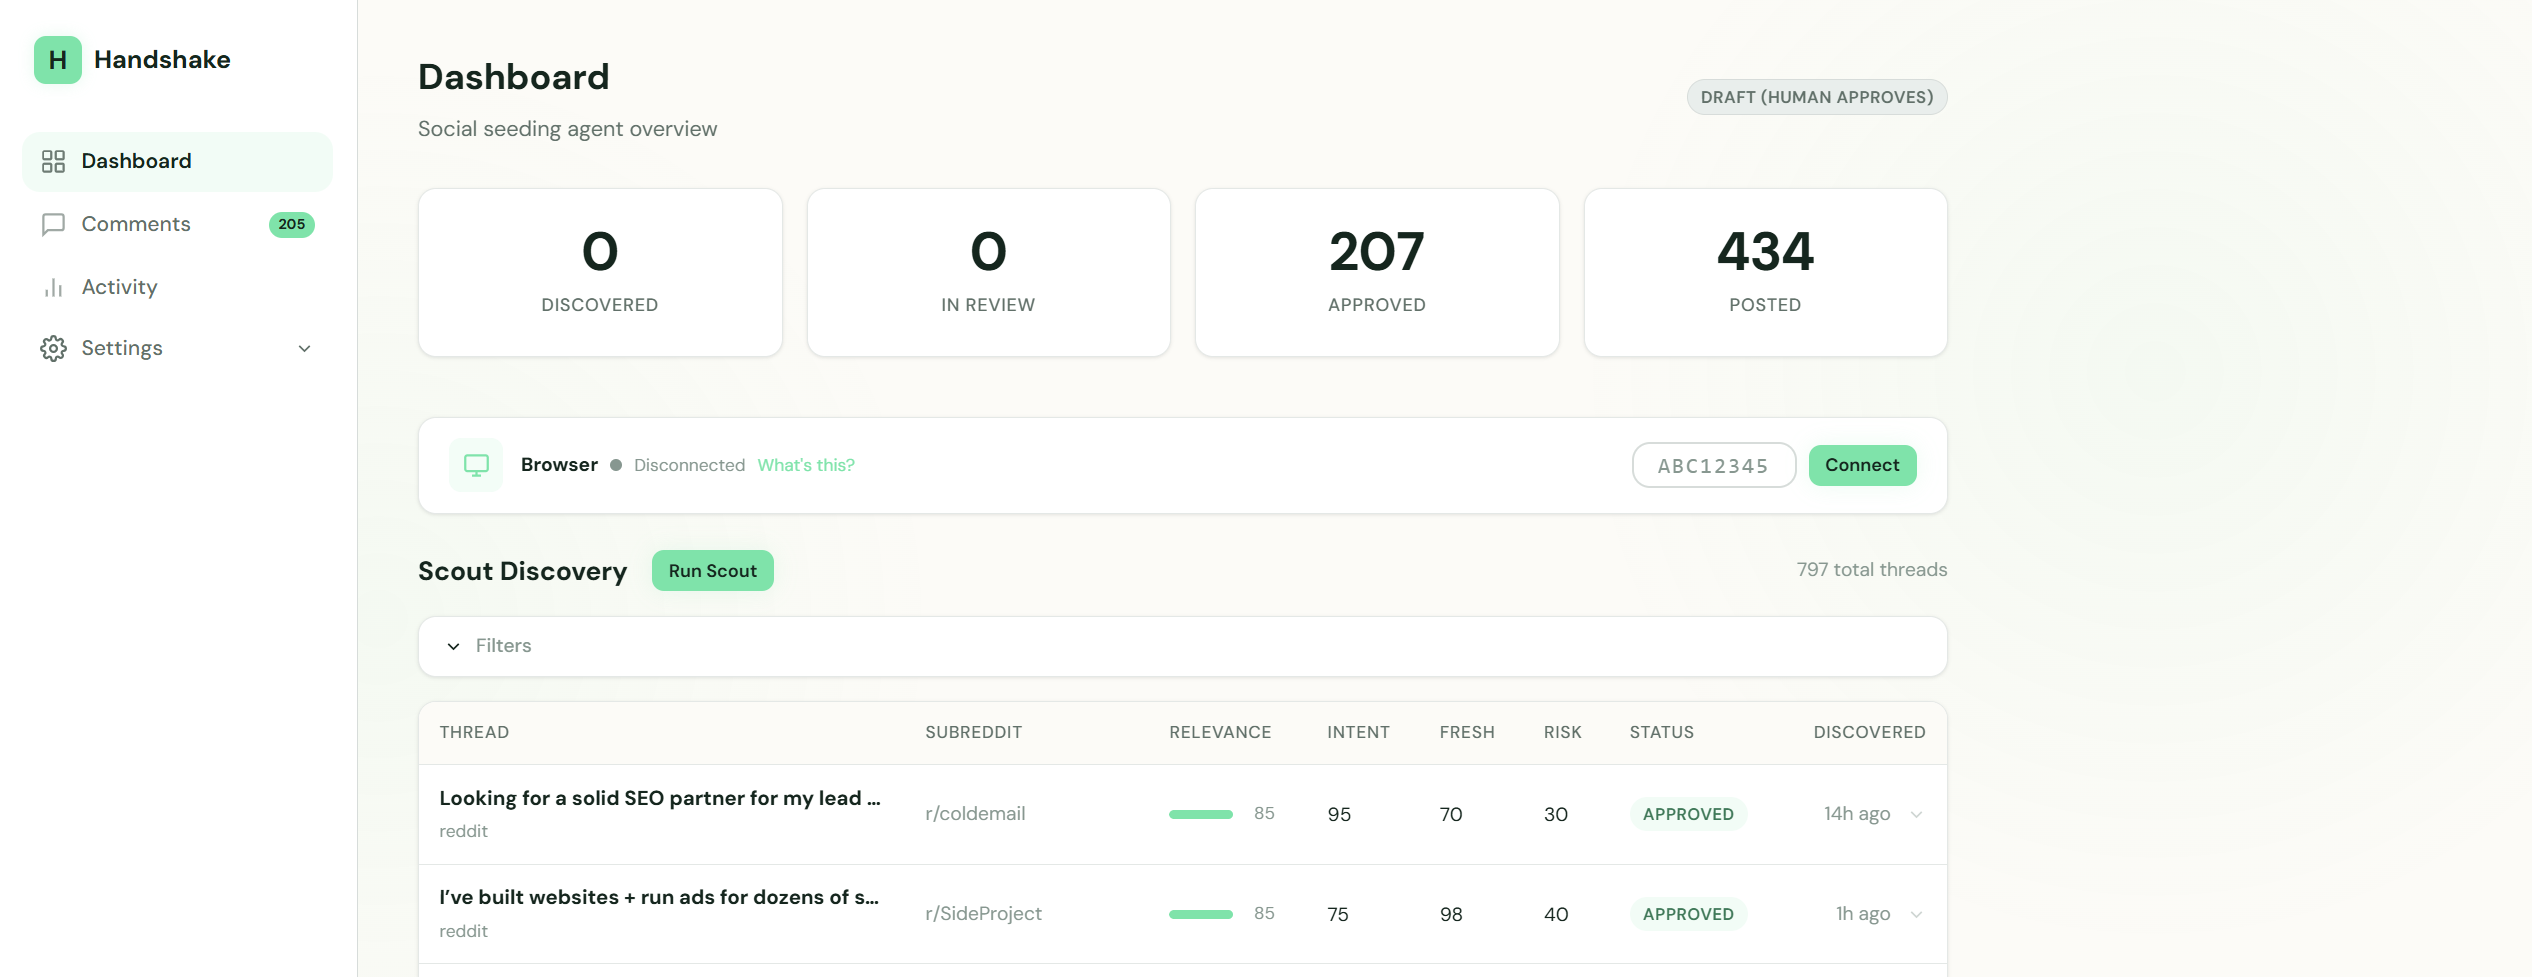Image resolution: width=2532 pixels, height=977 pixels.
Task: Open the dropdown on the 14h ago thread row
Action: click(1917, 814)
